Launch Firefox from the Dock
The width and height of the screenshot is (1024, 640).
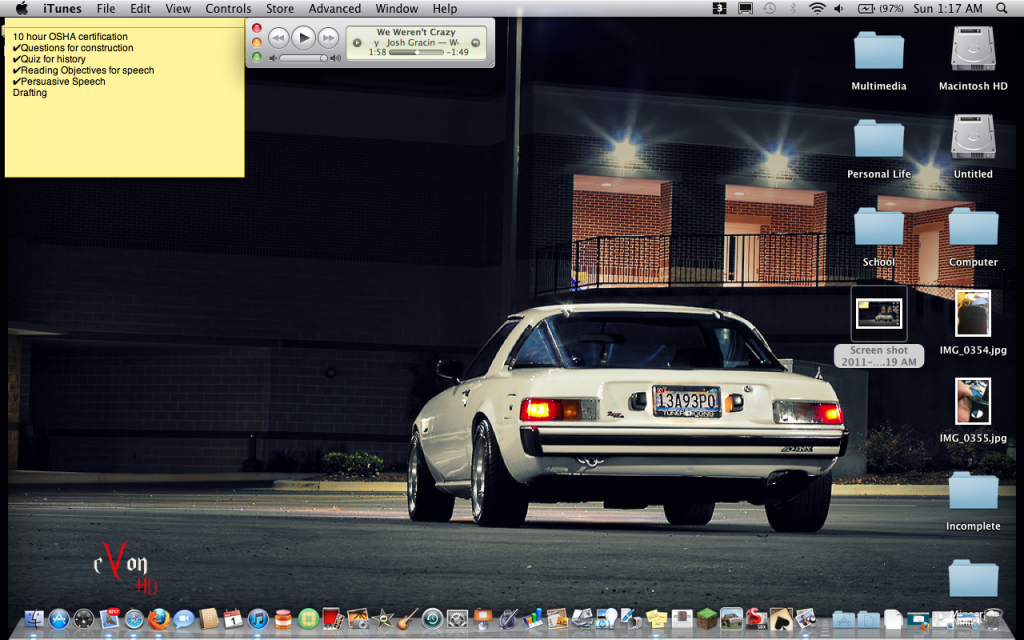click(158, 619)
